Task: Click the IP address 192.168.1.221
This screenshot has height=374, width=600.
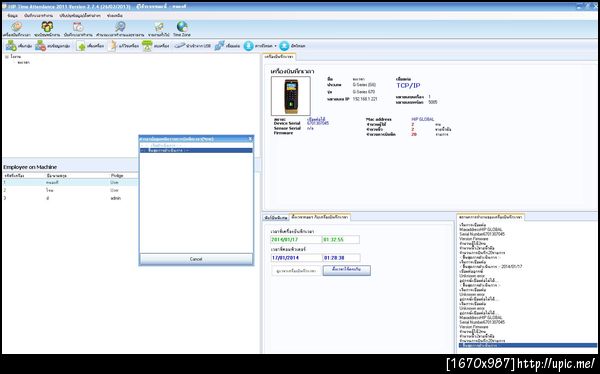Action: [x=365, y=99]
